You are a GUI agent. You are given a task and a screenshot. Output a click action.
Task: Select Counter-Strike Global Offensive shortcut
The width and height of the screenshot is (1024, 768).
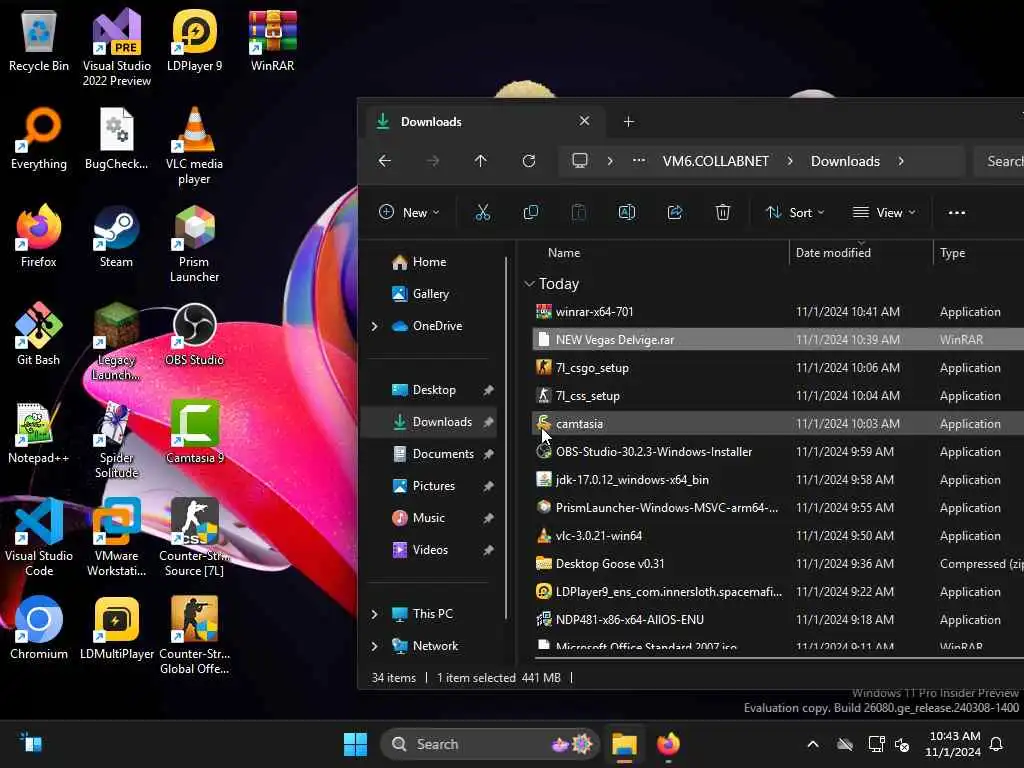point(195,635)
